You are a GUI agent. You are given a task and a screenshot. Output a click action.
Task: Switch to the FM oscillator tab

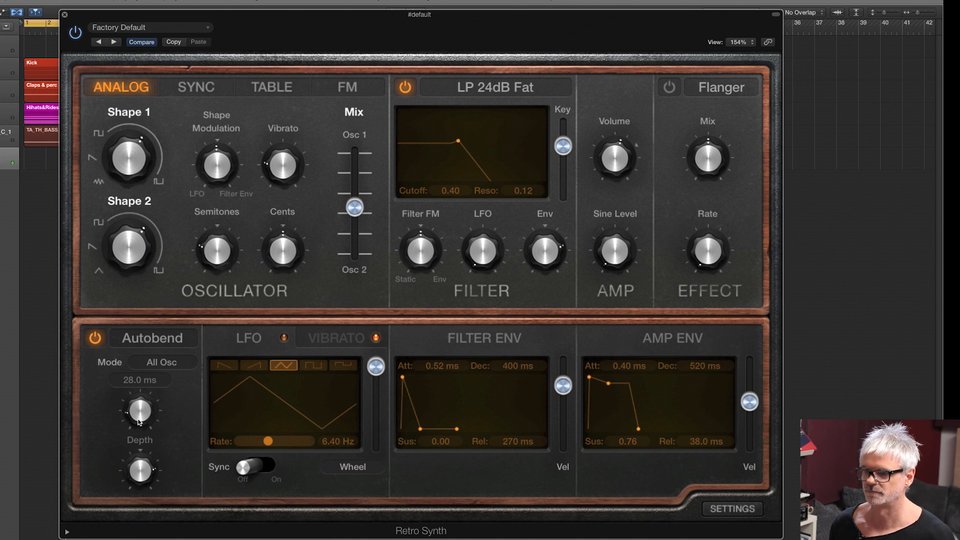347,87
